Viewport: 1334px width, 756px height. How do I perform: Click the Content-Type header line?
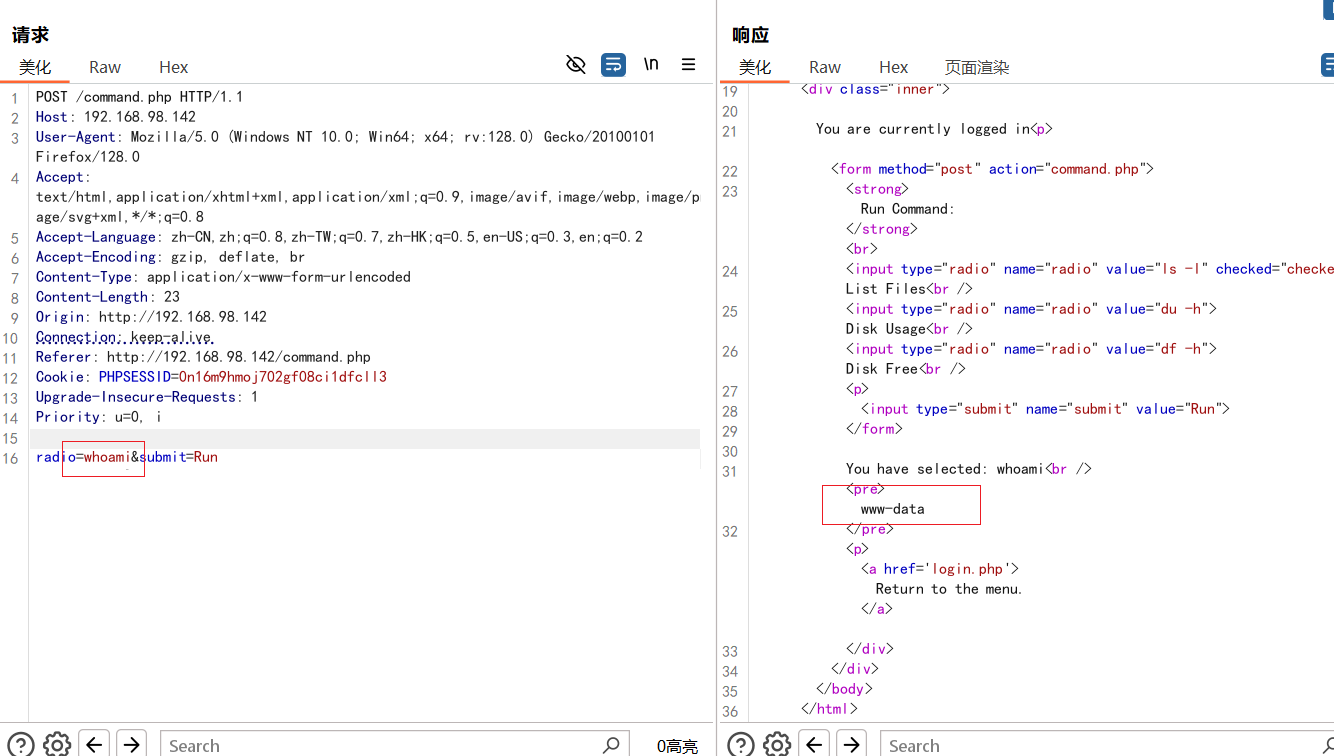223,277
